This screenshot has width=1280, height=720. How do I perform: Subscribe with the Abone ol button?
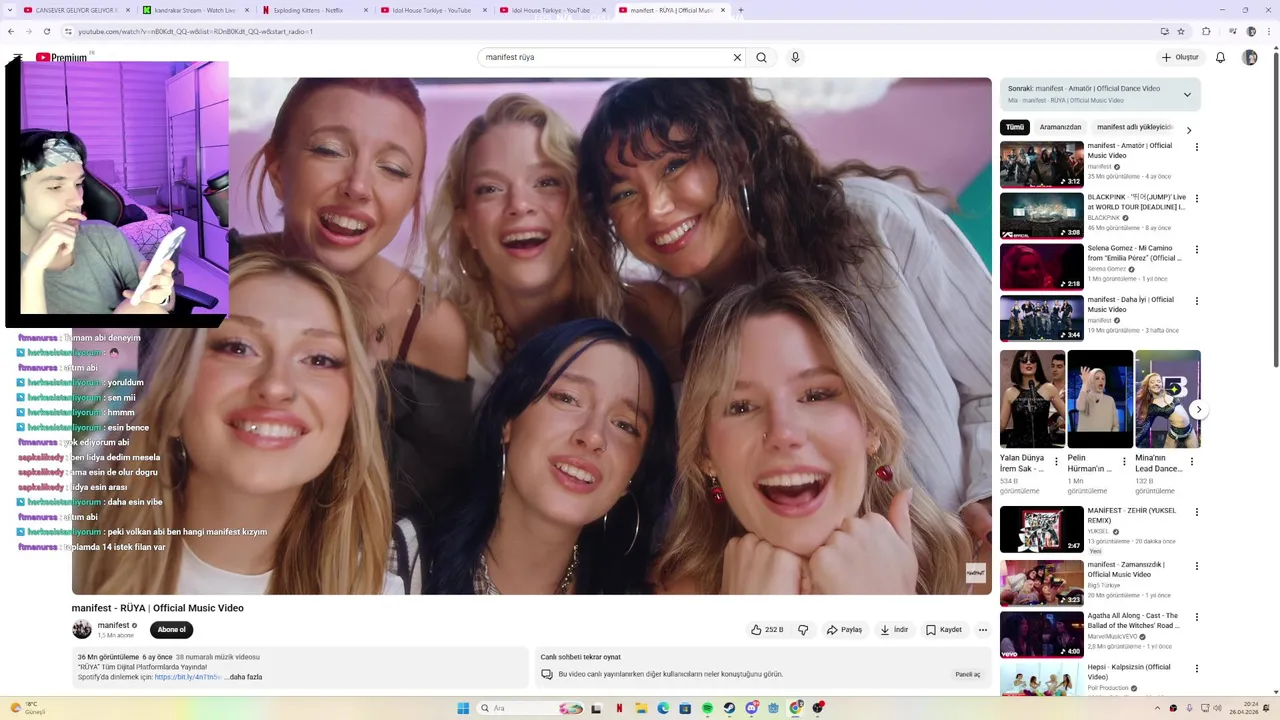point(171,630)
